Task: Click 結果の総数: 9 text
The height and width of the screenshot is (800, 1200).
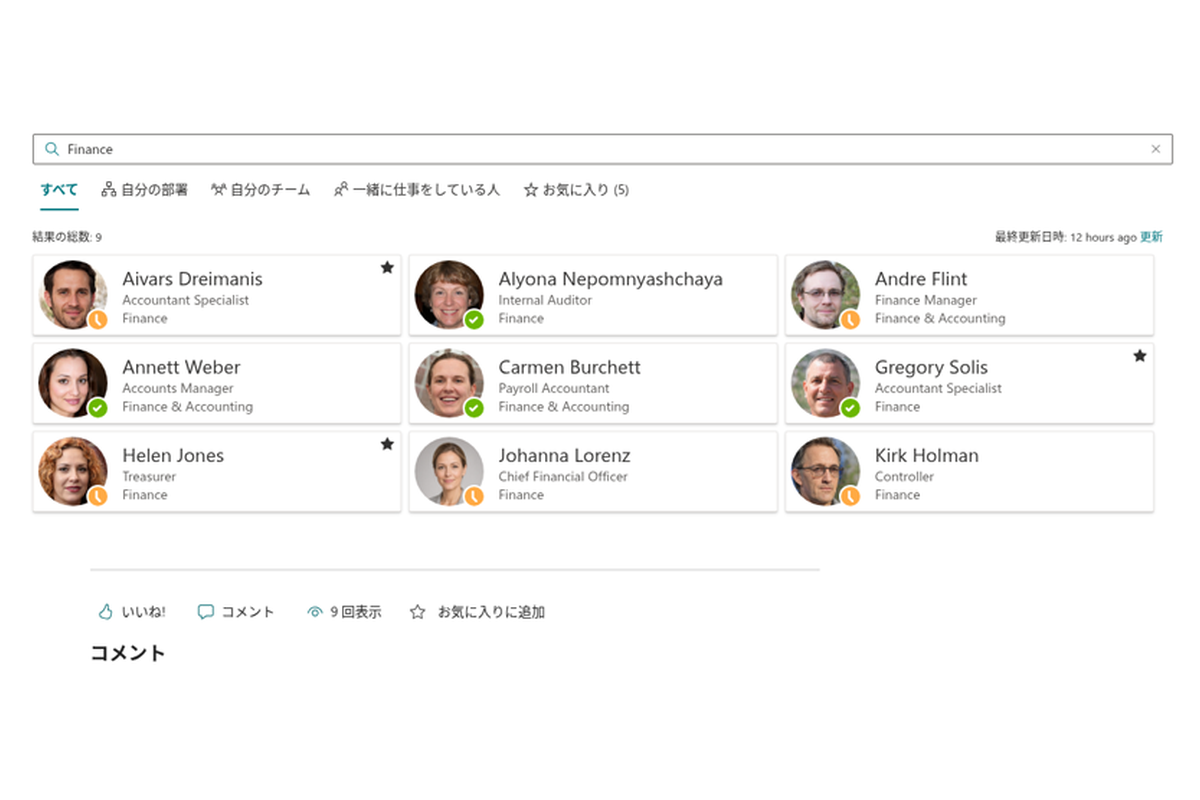Action: tap(67, 237)
